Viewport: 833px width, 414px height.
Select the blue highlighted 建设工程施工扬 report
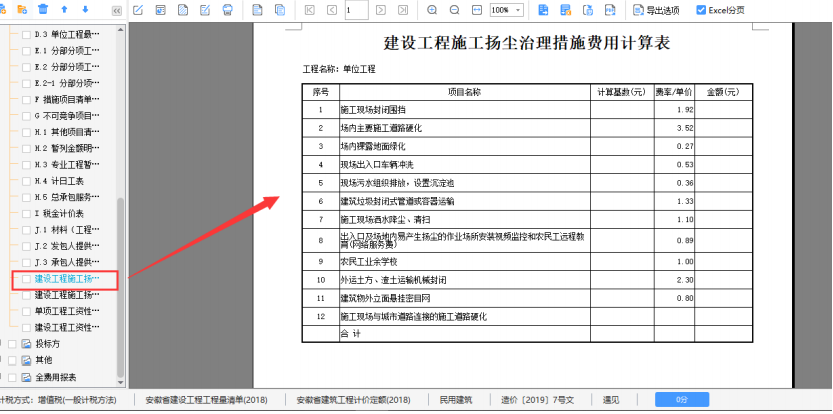click(x=67, y=278)
